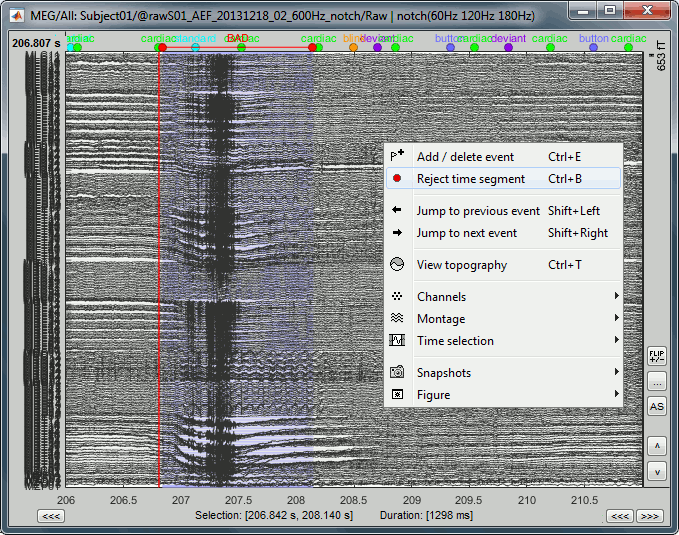679x535 pixels.
Task: Toggle the FLIP +/- axis button
Action: pos(657,356)
